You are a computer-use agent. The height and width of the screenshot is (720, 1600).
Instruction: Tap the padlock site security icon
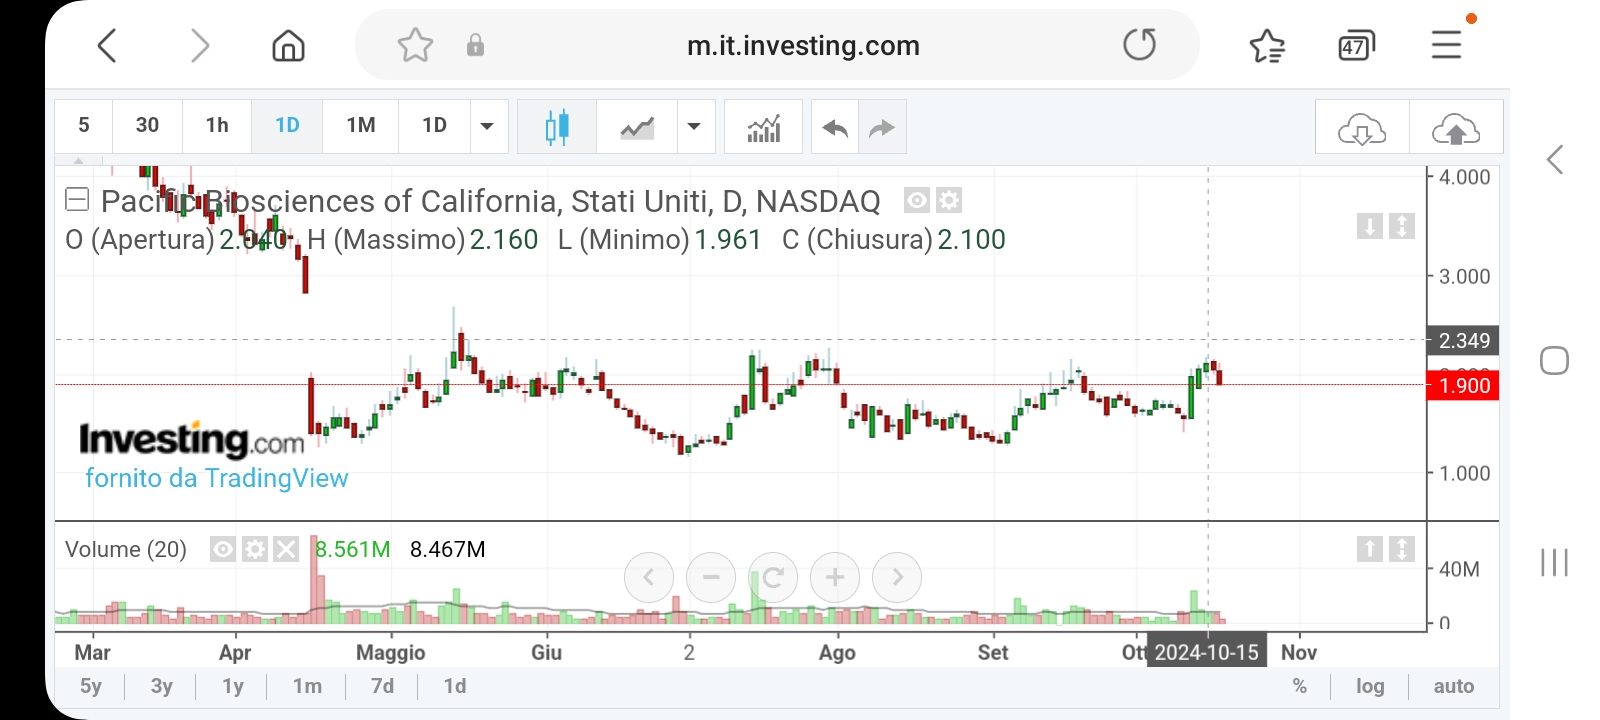click(475, 45)
